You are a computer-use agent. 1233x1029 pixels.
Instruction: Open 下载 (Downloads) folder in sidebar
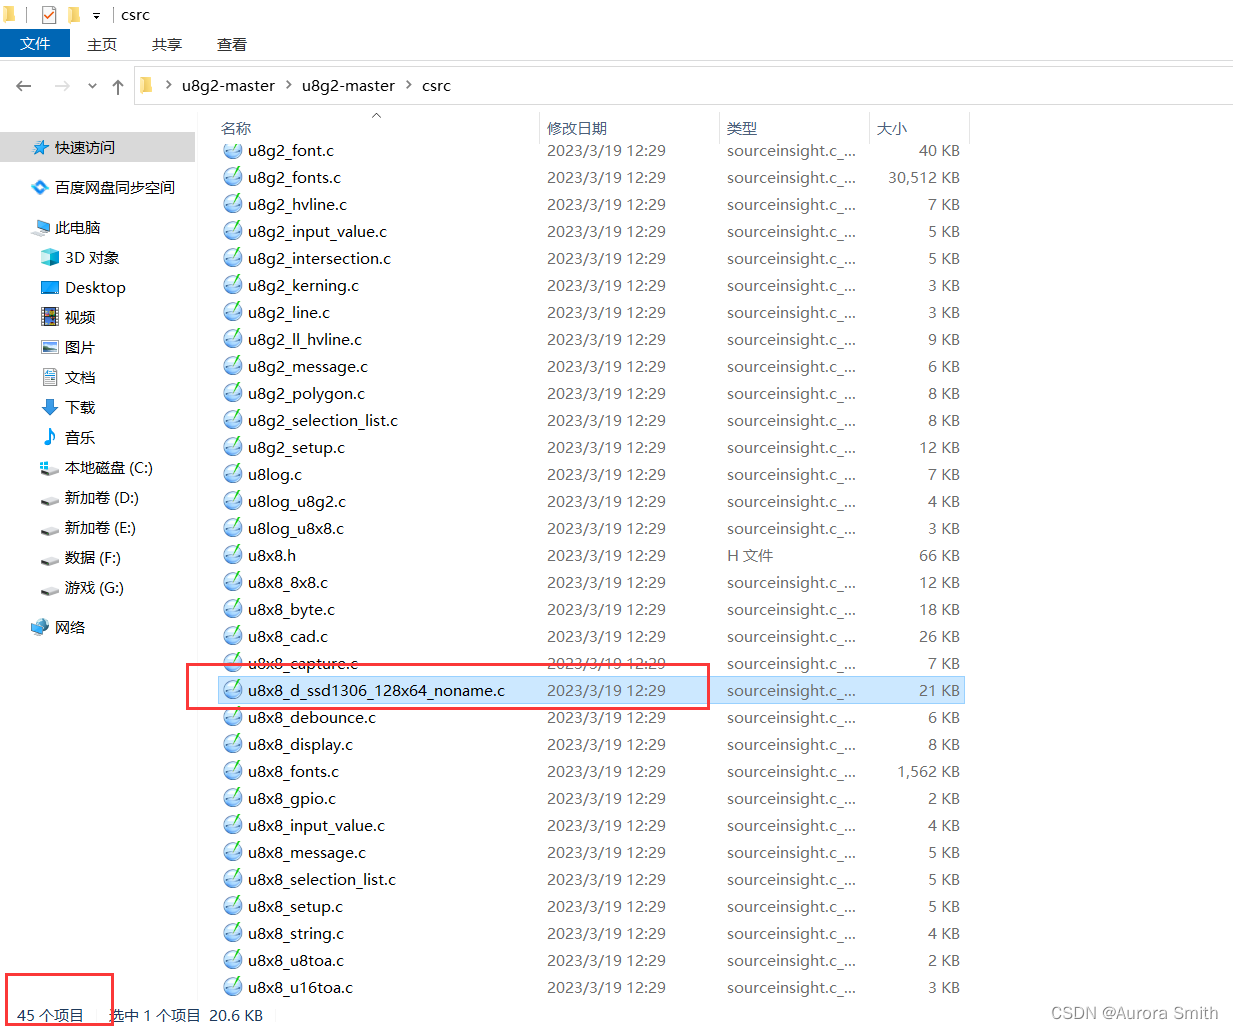[x=68, y=407]
